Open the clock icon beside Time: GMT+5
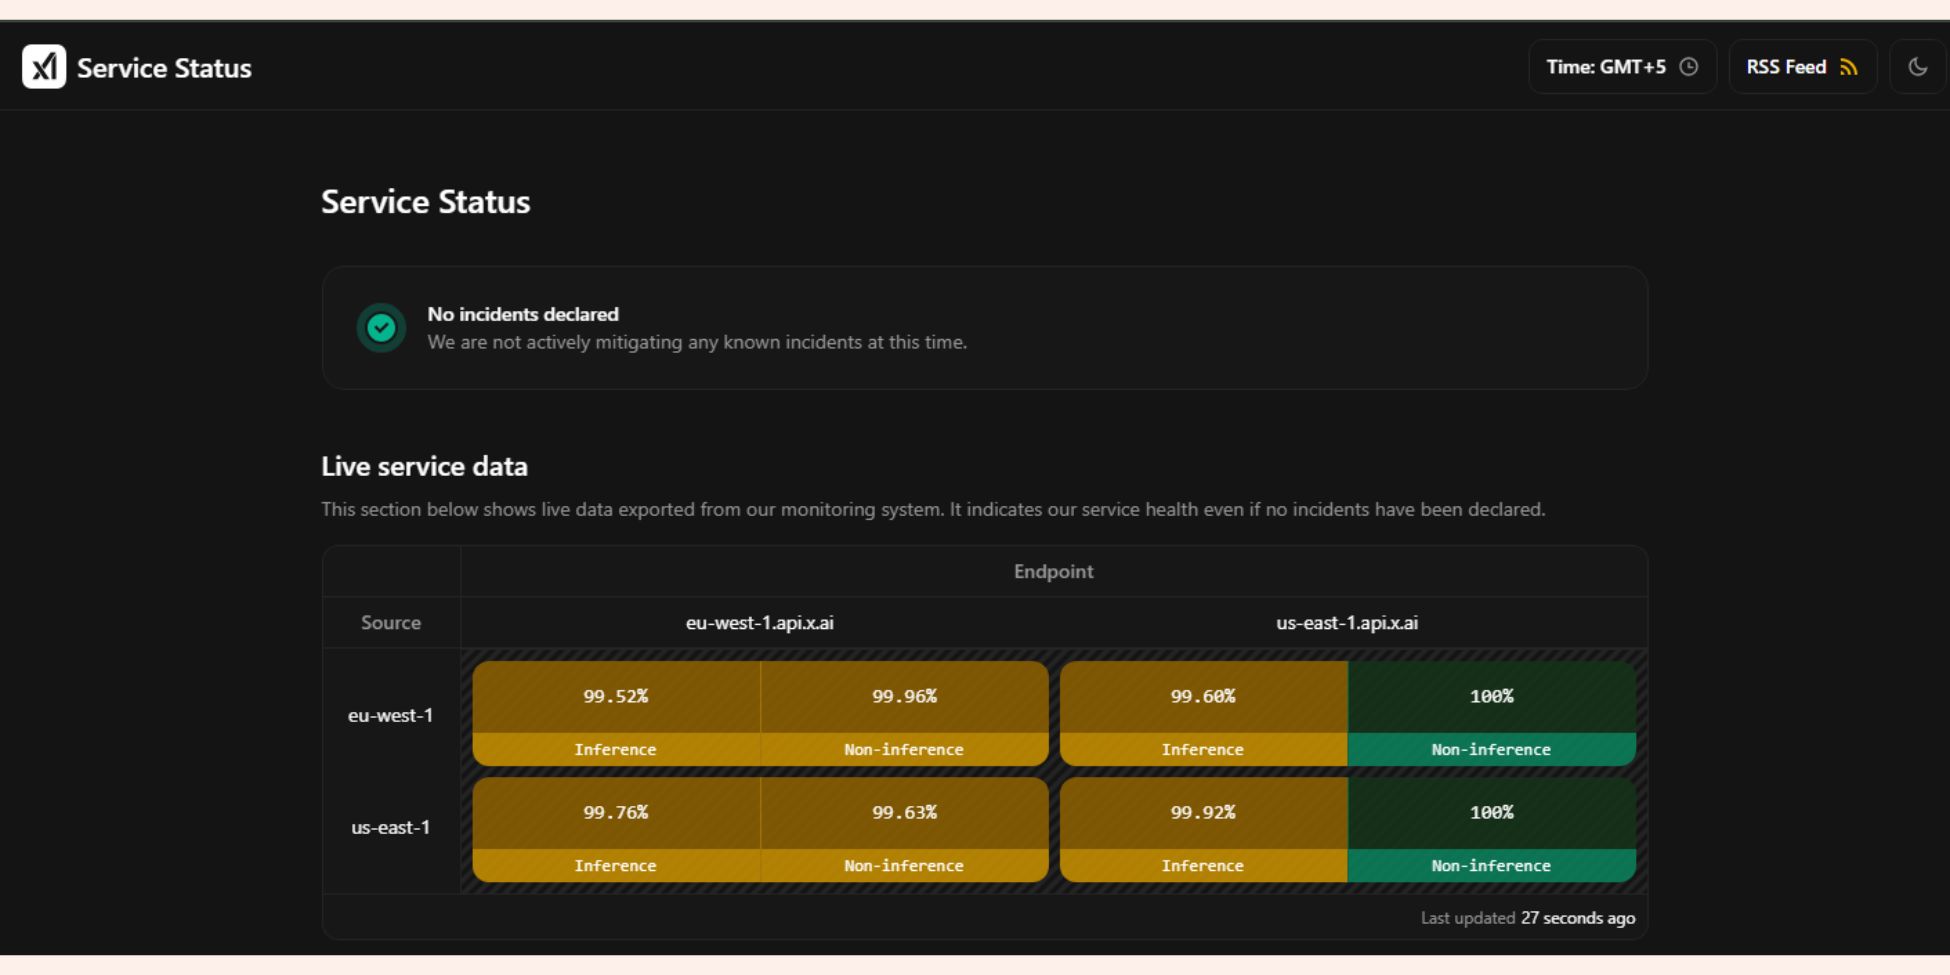This screenshot has height=975, width=1950. [1690, 66]
